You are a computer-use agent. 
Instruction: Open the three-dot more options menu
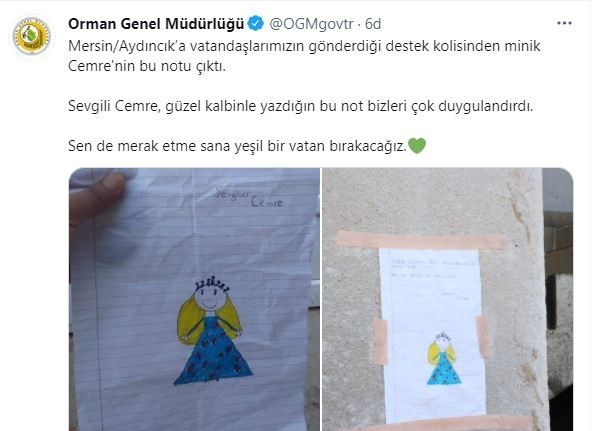(x=564, y=23)
